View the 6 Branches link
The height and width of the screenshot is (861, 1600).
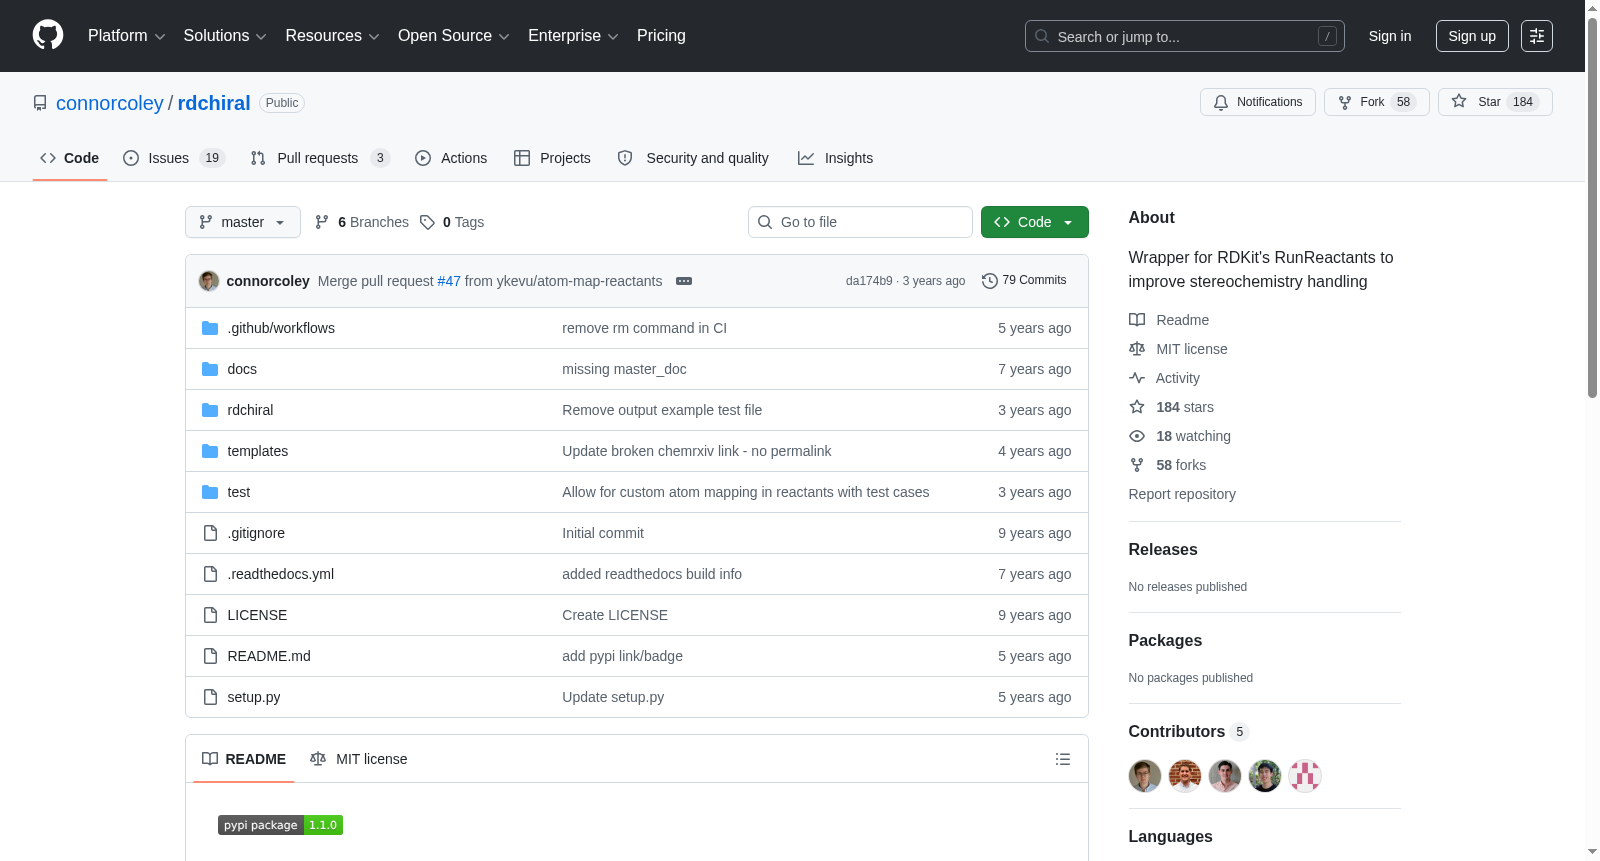(x=362, y=222)
